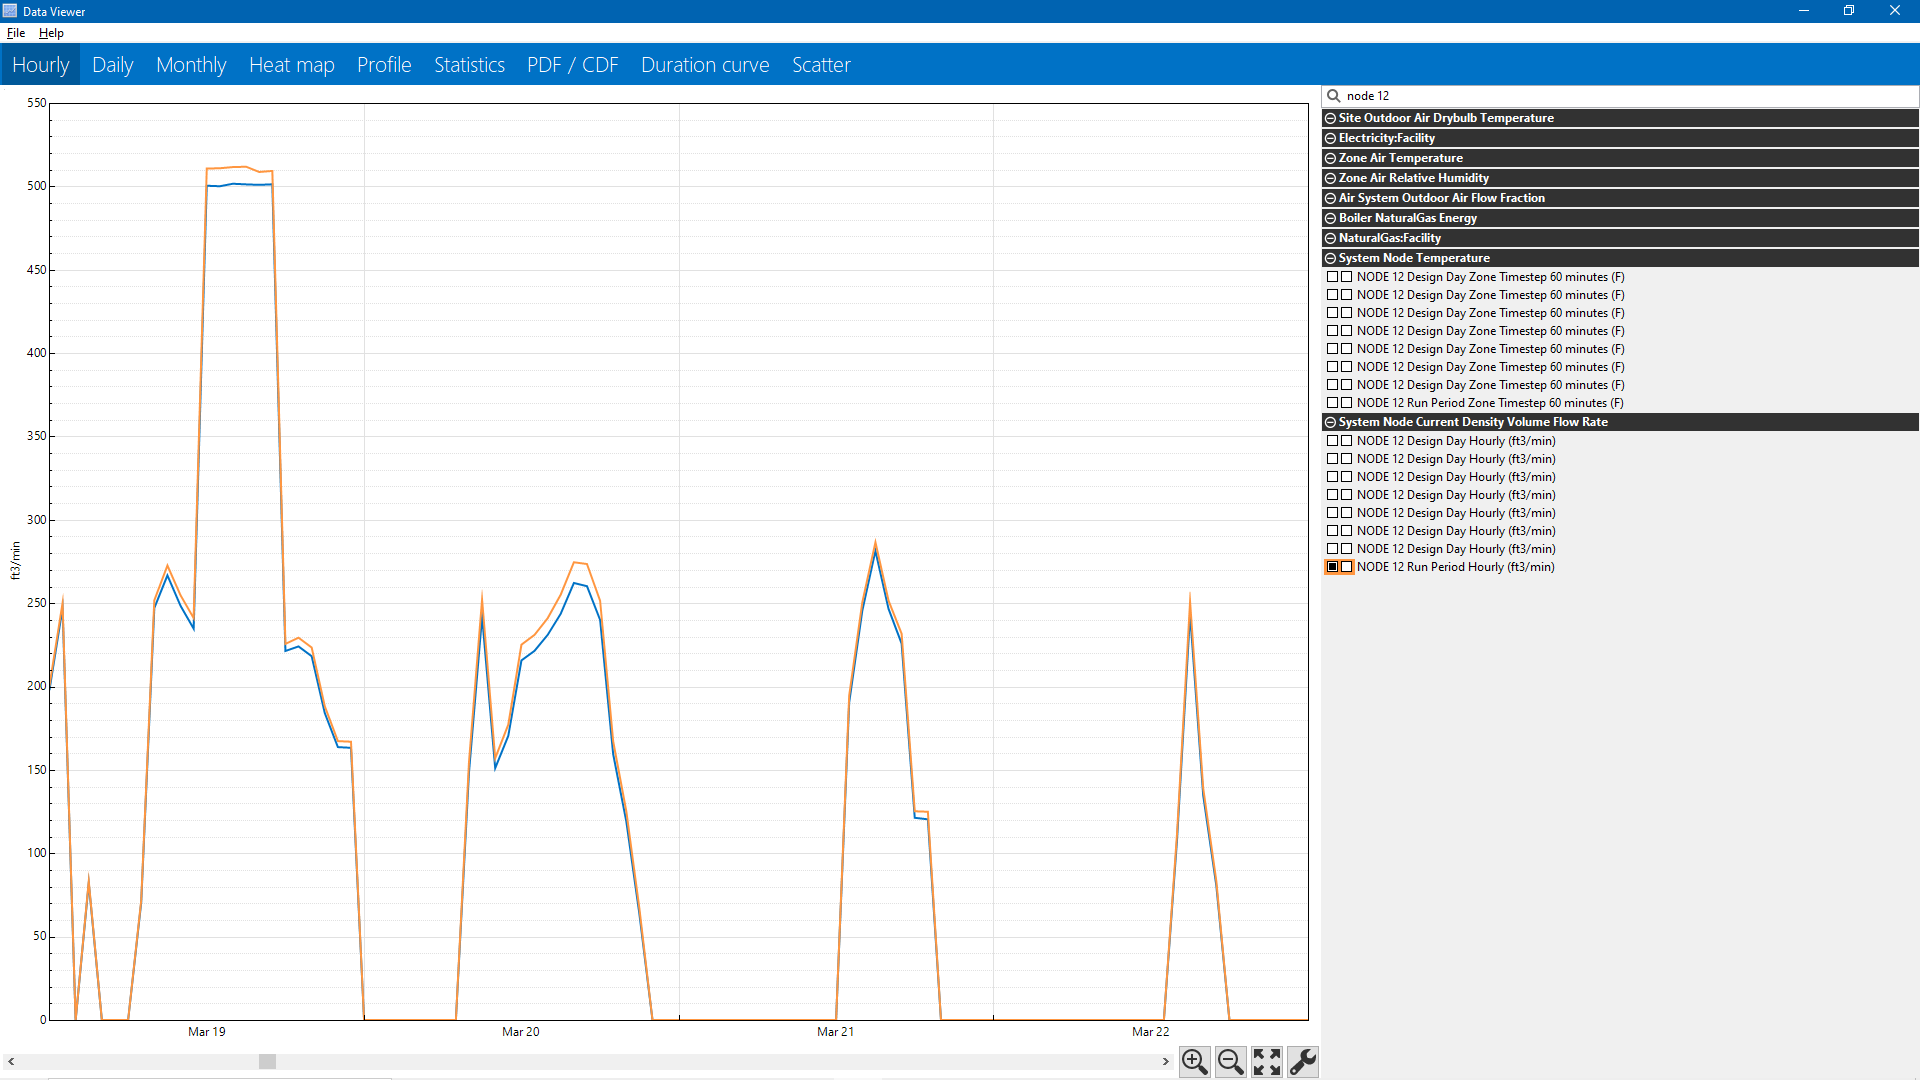Click the Mar 22 axis label
This screenshot has width=1920, height=1080.
coord(1151,1031)
